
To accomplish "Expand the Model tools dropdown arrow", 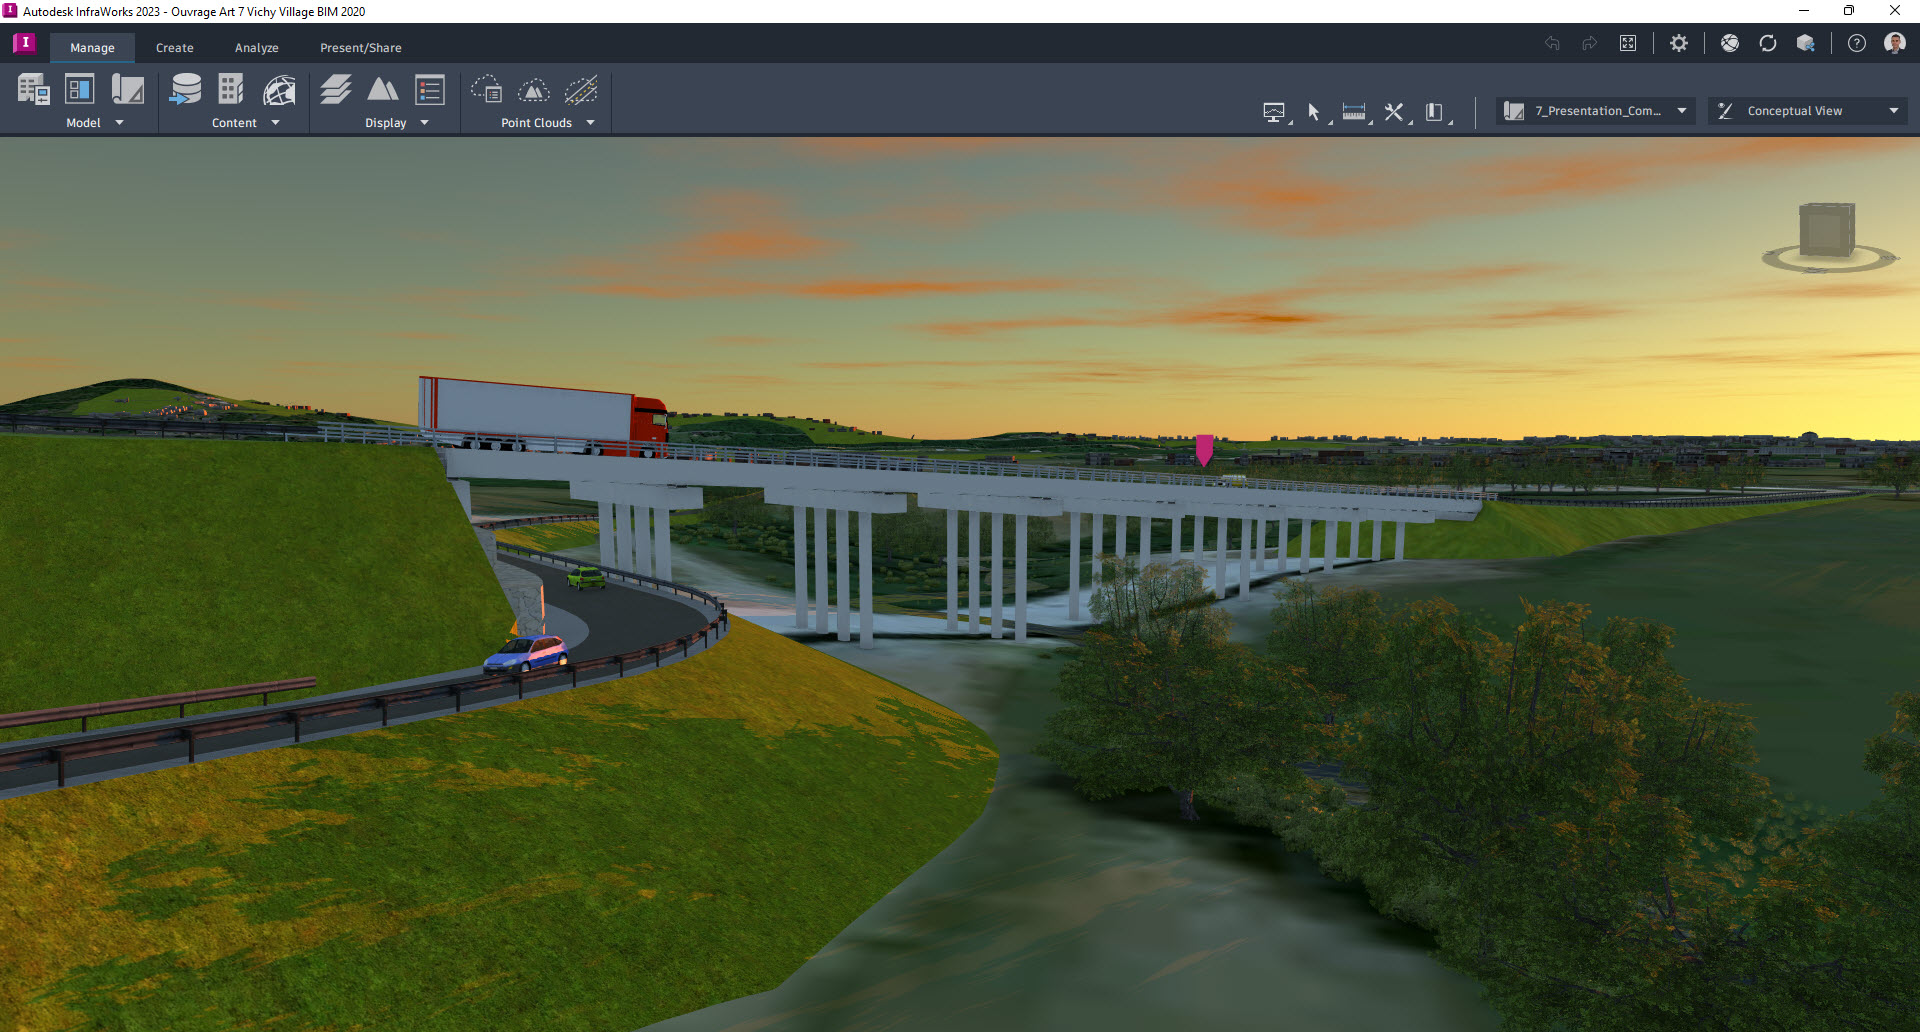I will tap(119, 123).
